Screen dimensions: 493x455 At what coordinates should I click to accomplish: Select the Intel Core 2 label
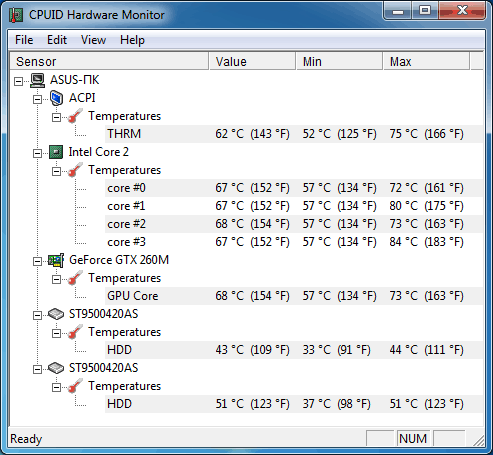[98, 152]
